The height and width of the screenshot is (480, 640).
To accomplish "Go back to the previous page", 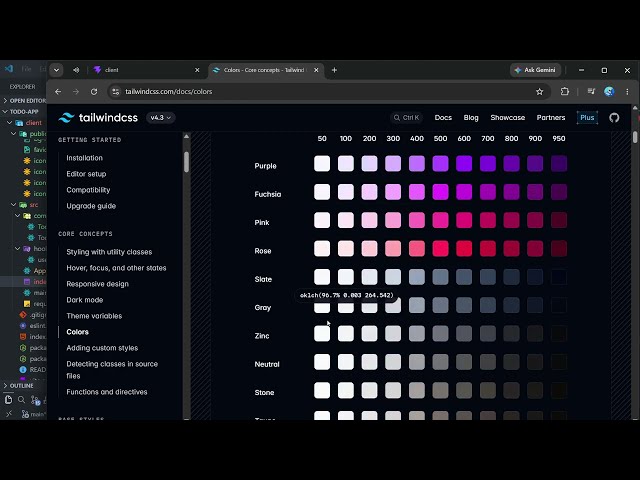I will tap(58, 92).
